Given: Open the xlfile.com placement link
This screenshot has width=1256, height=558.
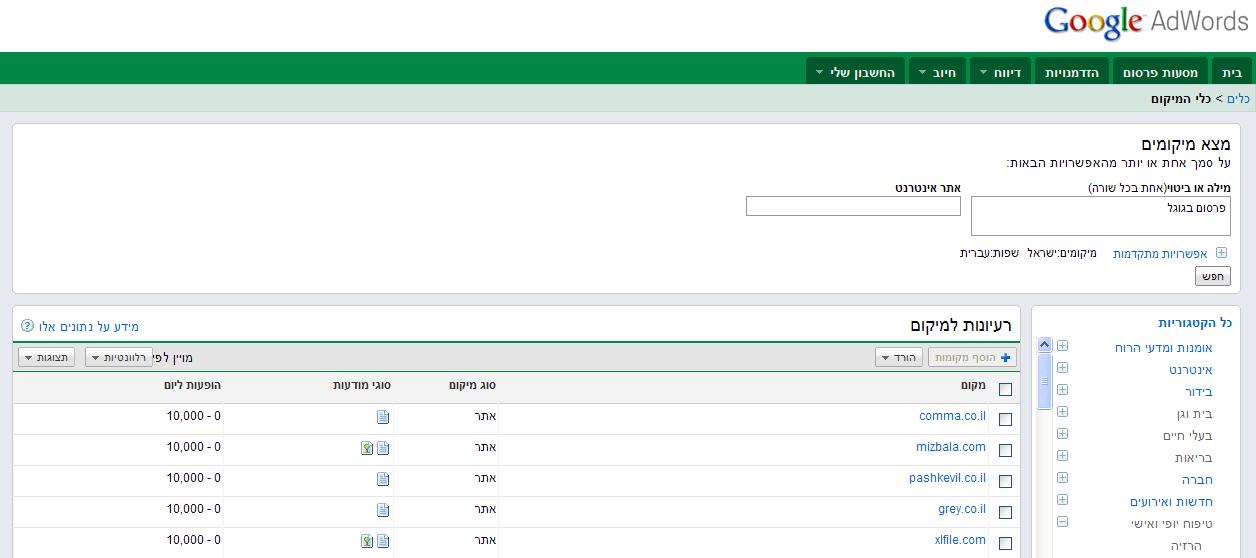Looking at the screenshot, I should pyautogui.click(x=960, y=540).
